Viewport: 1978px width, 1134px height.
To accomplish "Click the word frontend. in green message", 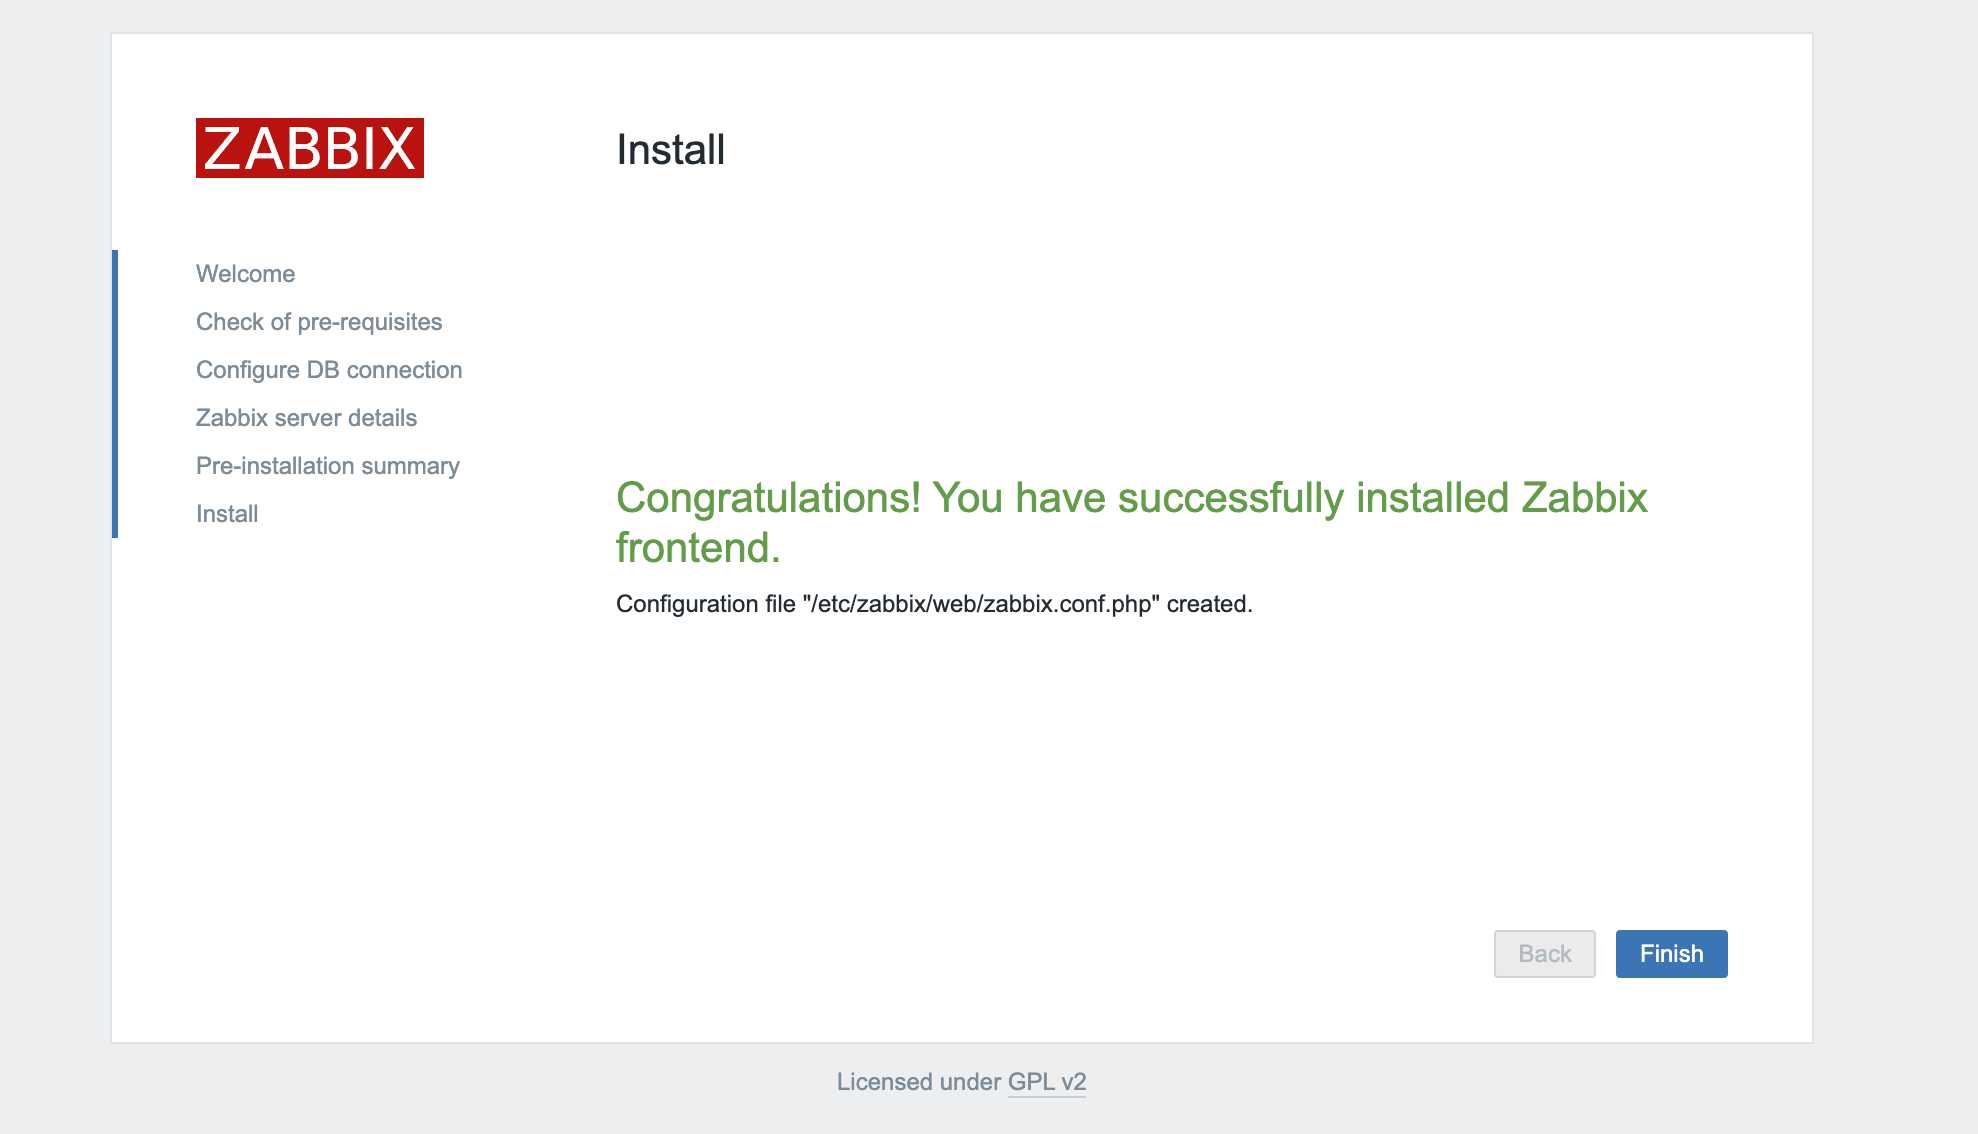I will (697, 548).
